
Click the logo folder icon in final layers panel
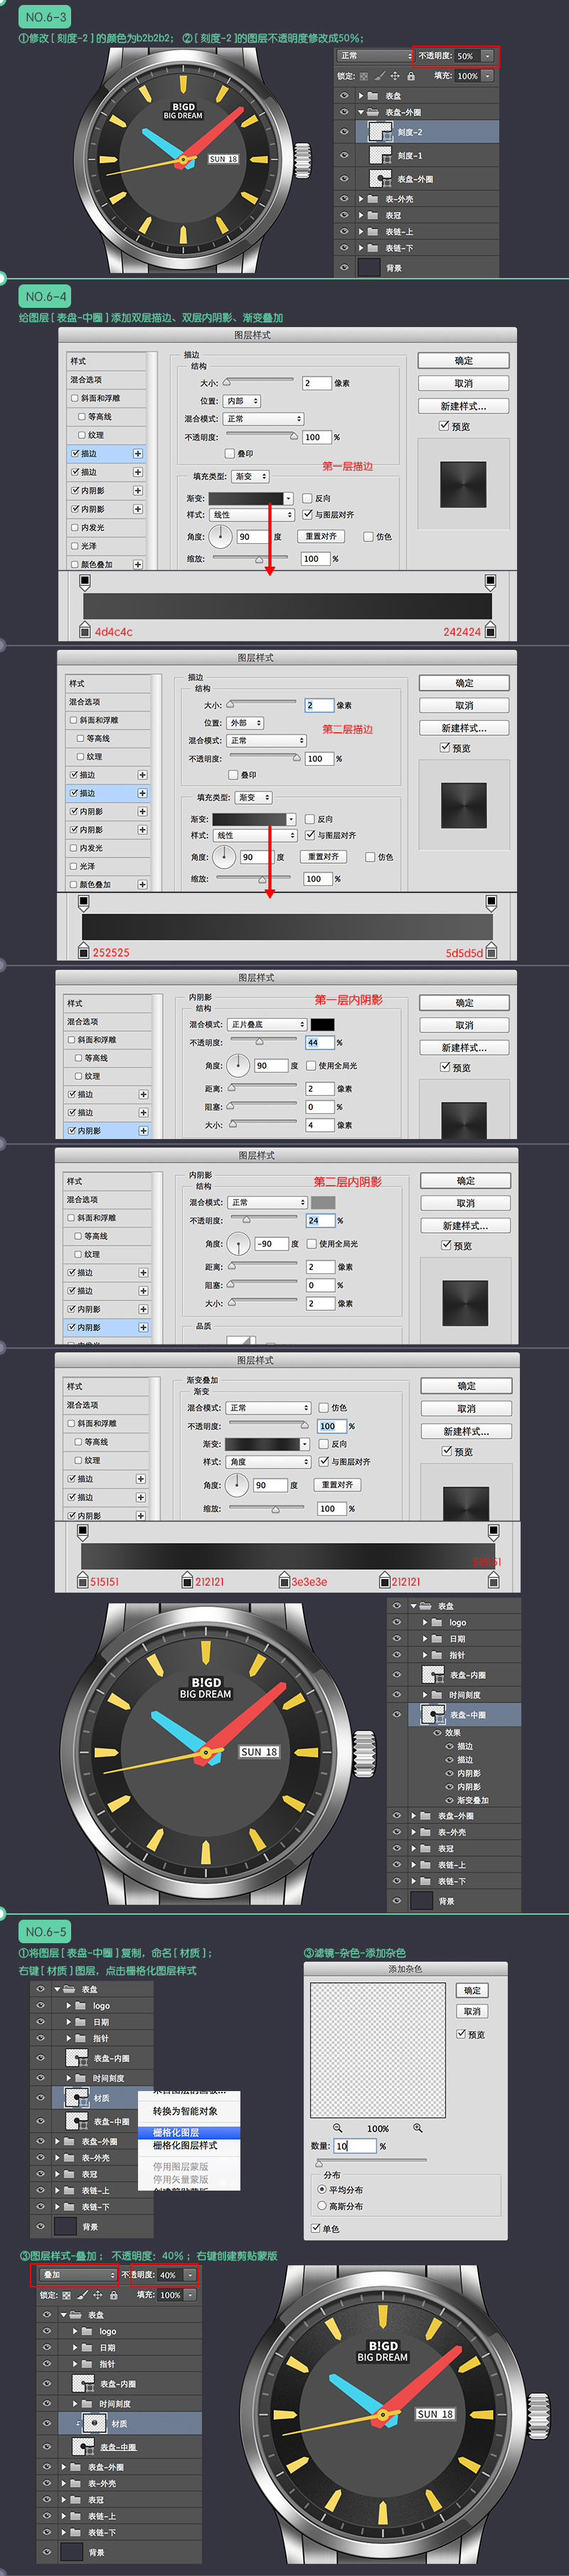88,2331
